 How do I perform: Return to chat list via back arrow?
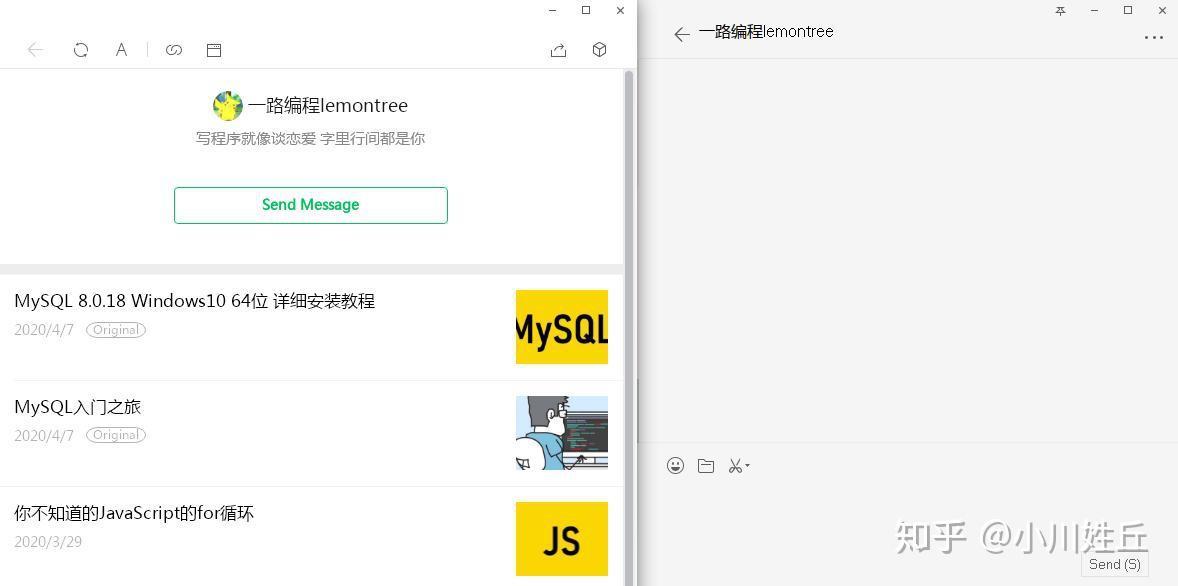tap(681, 33)
